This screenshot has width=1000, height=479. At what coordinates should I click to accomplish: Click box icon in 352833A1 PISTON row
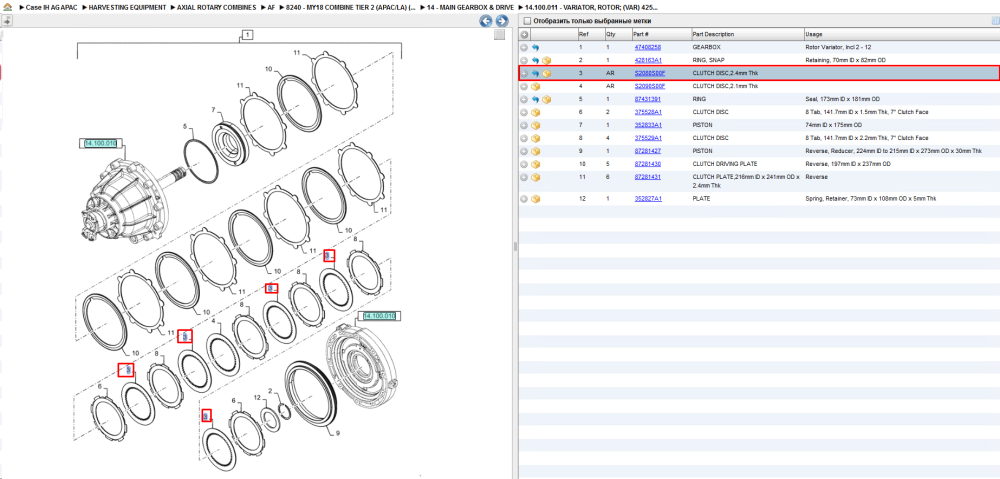click(x=536, y=125)
